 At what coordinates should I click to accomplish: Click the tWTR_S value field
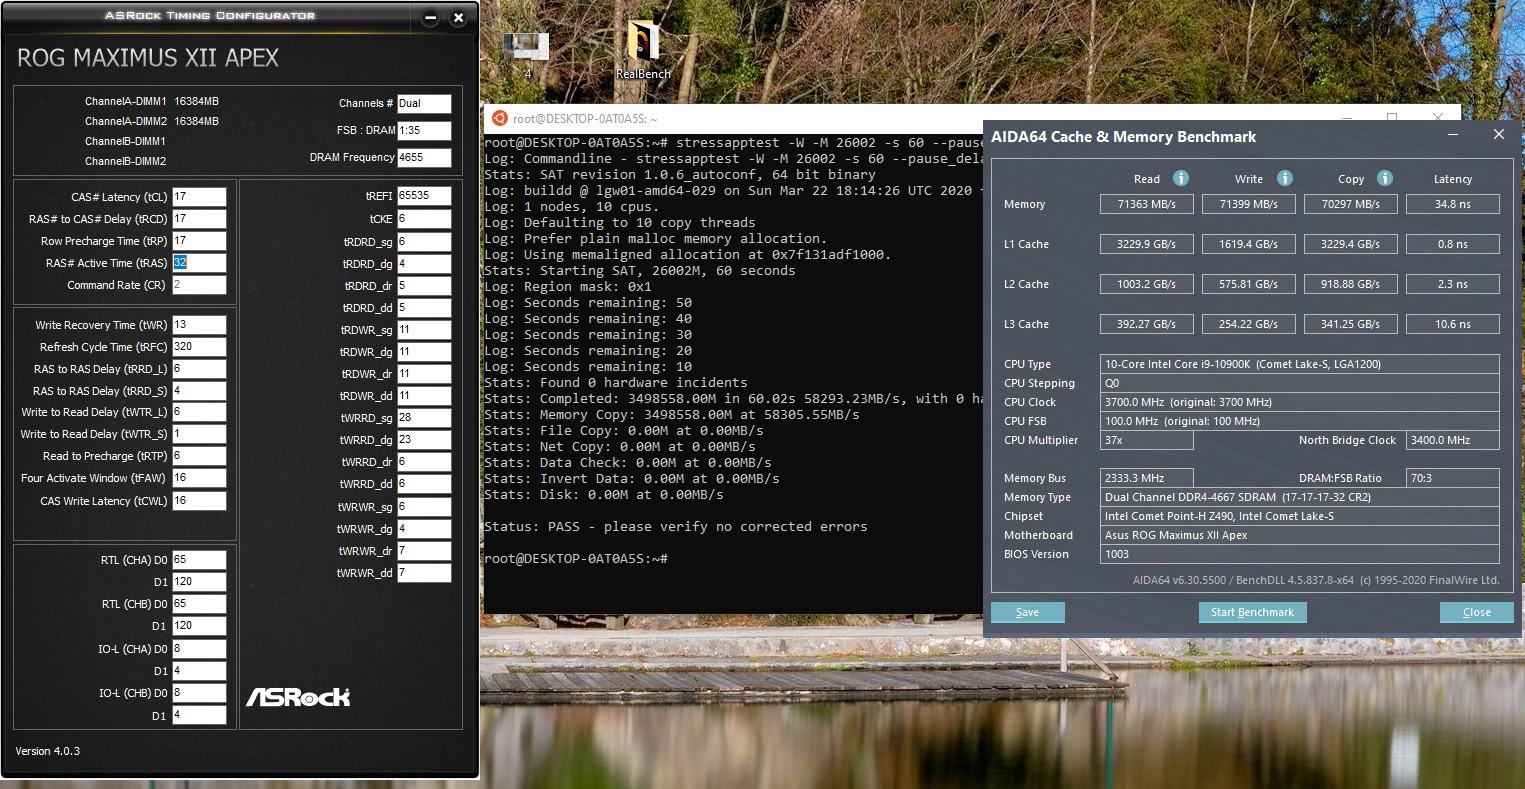tap(199, 434)
